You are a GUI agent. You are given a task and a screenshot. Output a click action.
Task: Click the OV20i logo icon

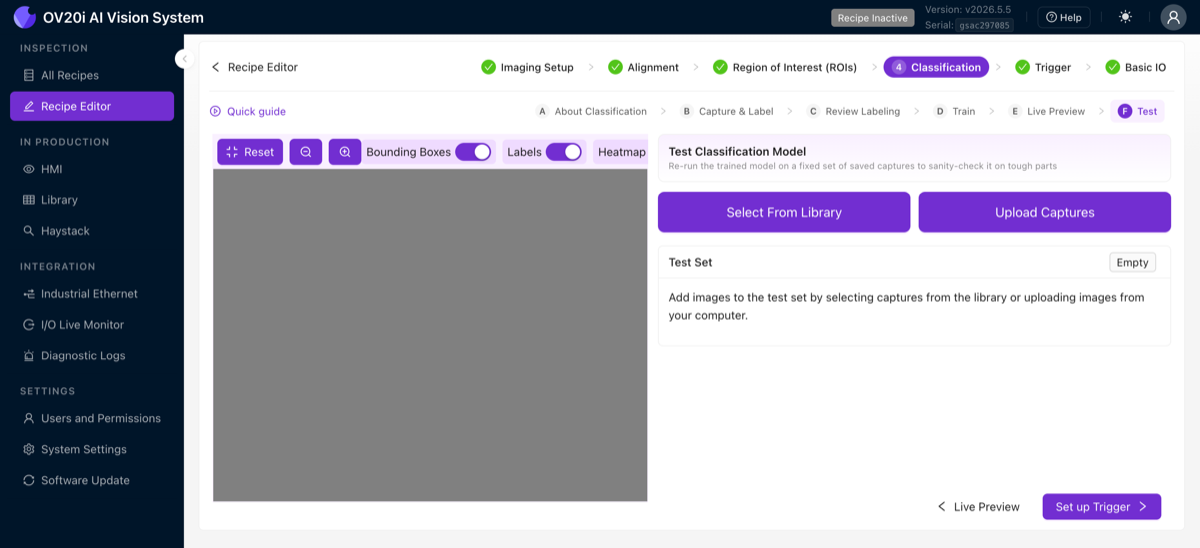point(24,17)
